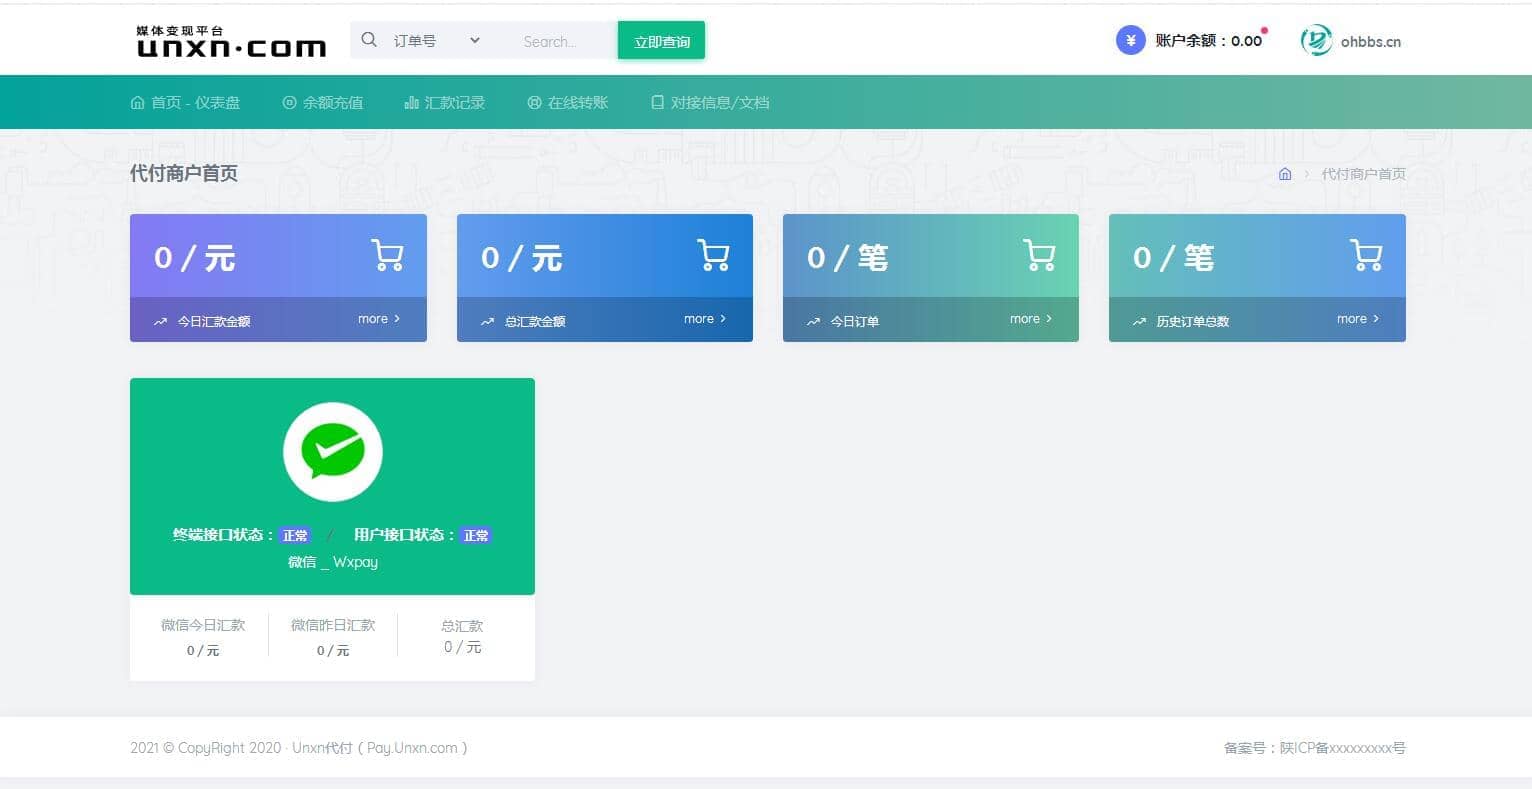Click cart icon on 历史订单总数 card

tap(1366, 255)
